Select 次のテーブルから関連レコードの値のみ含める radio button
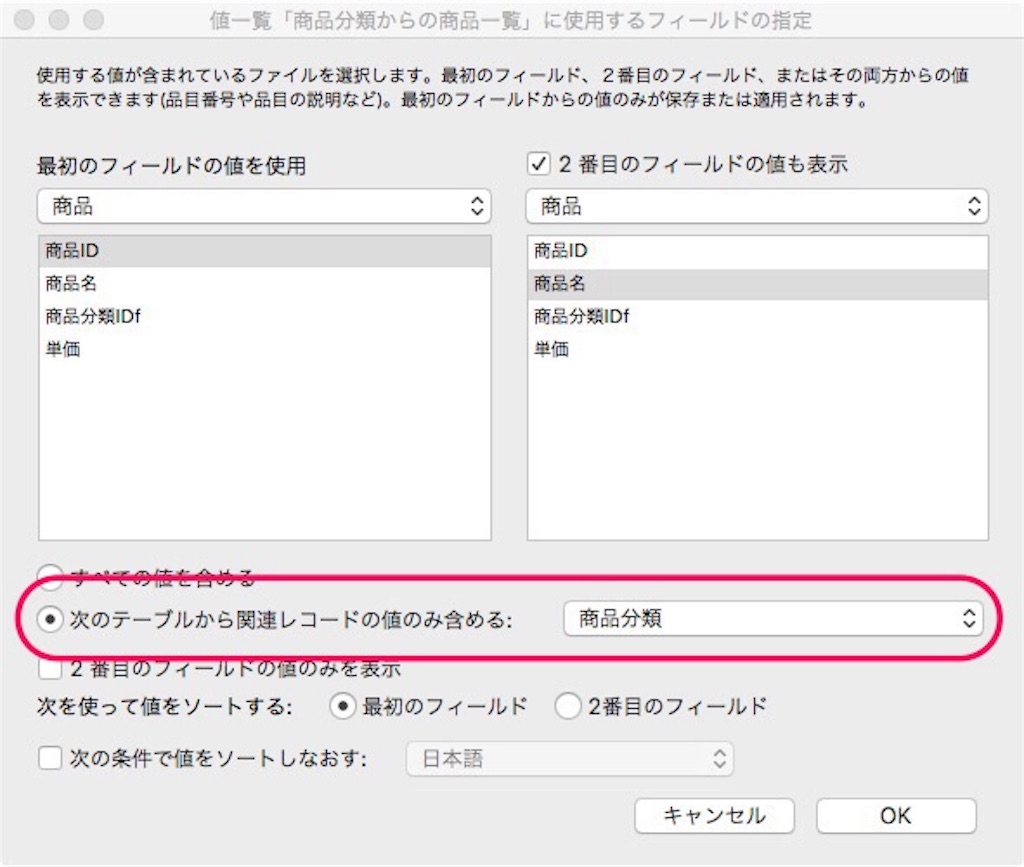 click(50, 619)
